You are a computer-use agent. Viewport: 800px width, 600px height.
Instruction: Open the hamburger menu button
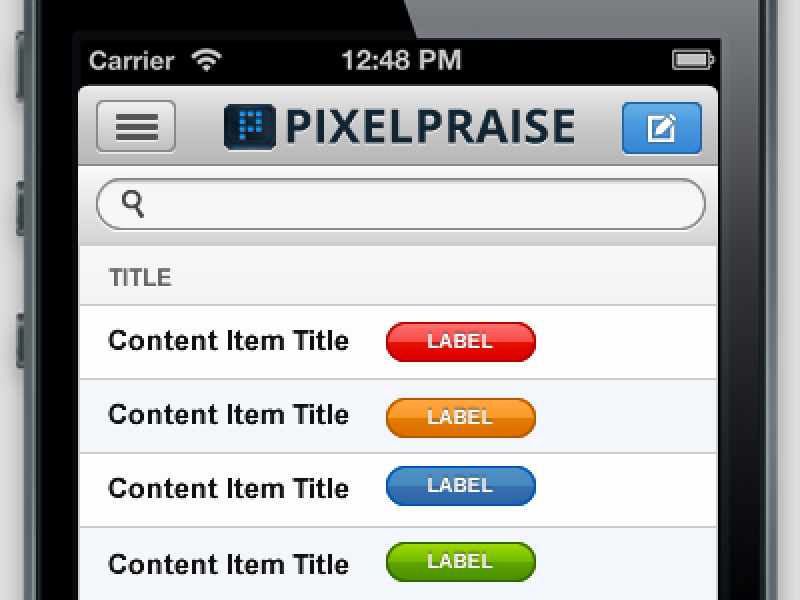point(136,127)
